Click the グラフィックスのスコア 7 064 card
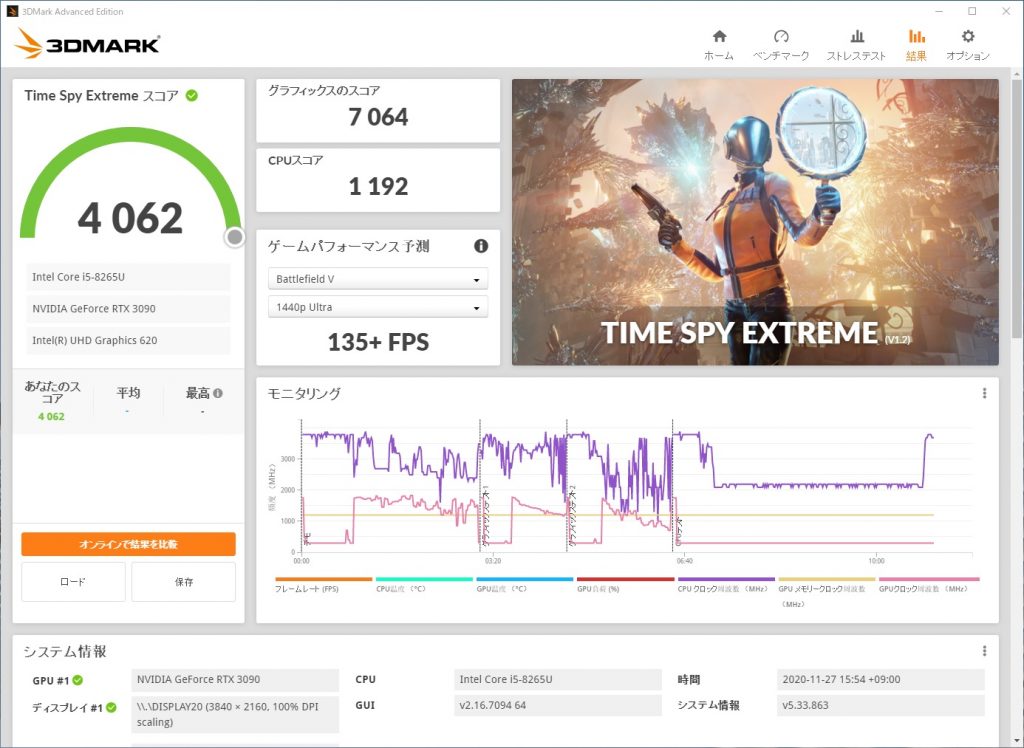The image size is (1024, 748). [378, 110]
